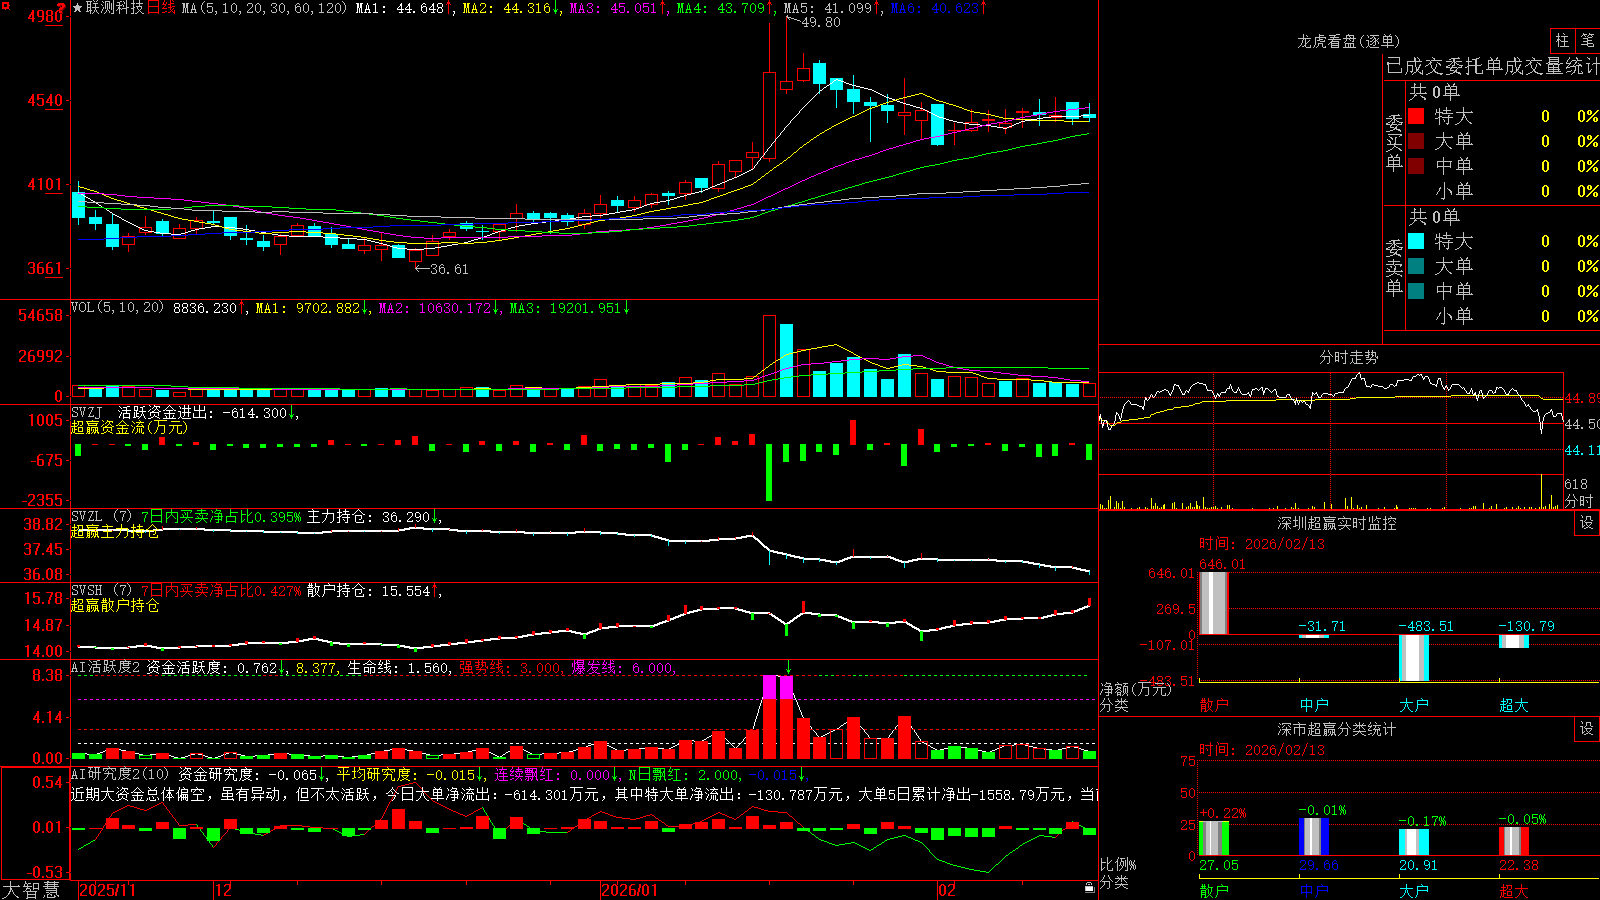Image resolution: width=1600 pixels, height=900 pixels.
Task: Click the dark red 中单 buy-order swatch
Action: tap(1416, 166)
